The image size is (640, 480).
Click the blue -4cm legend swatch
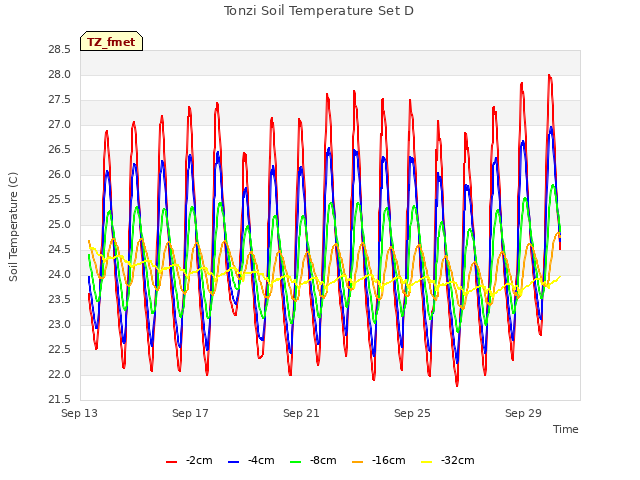coord(233,462)
